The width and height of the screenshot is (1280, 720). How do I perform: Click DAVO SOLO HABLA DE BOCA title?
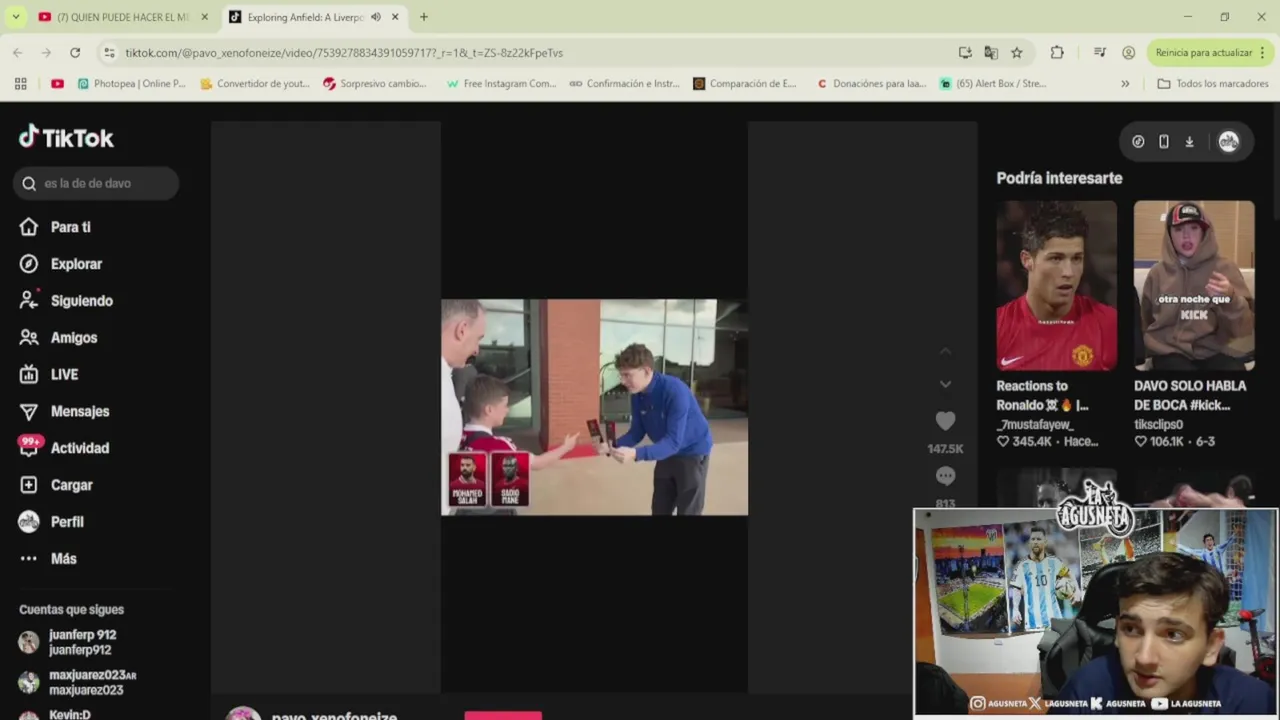coord(1190,395)
